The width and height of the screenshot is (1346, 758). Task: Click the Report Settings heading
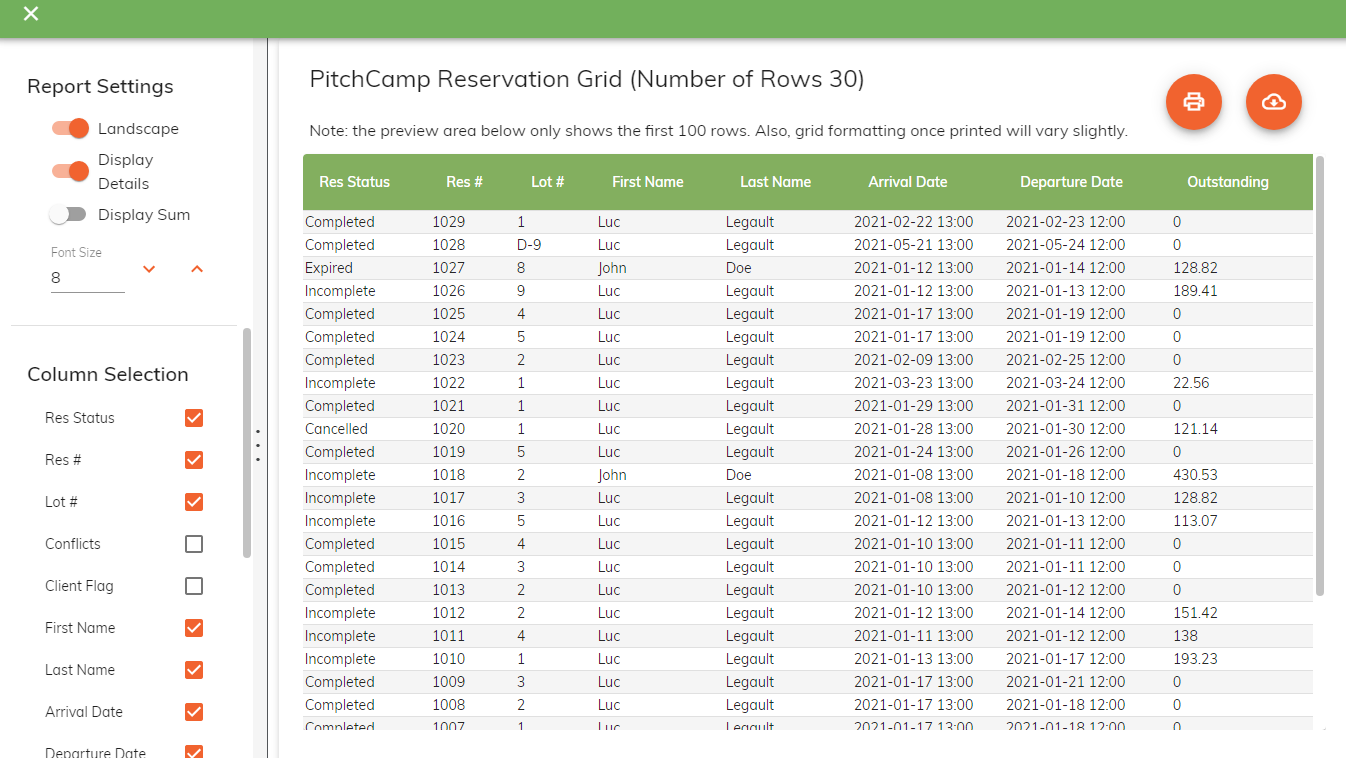pos(100,87)
